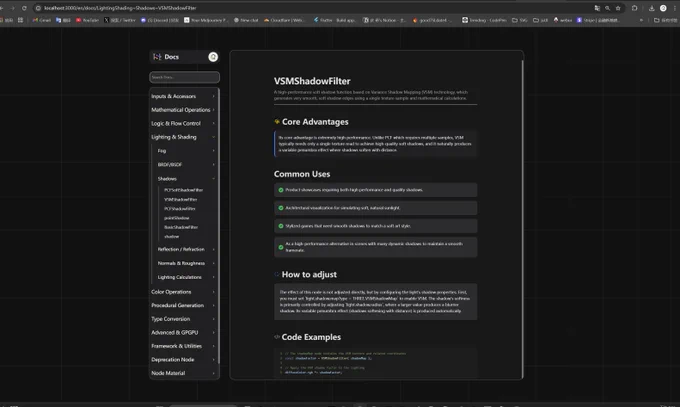Click the Core Advantages heading

pyautogui.click(x=315, y=122)
